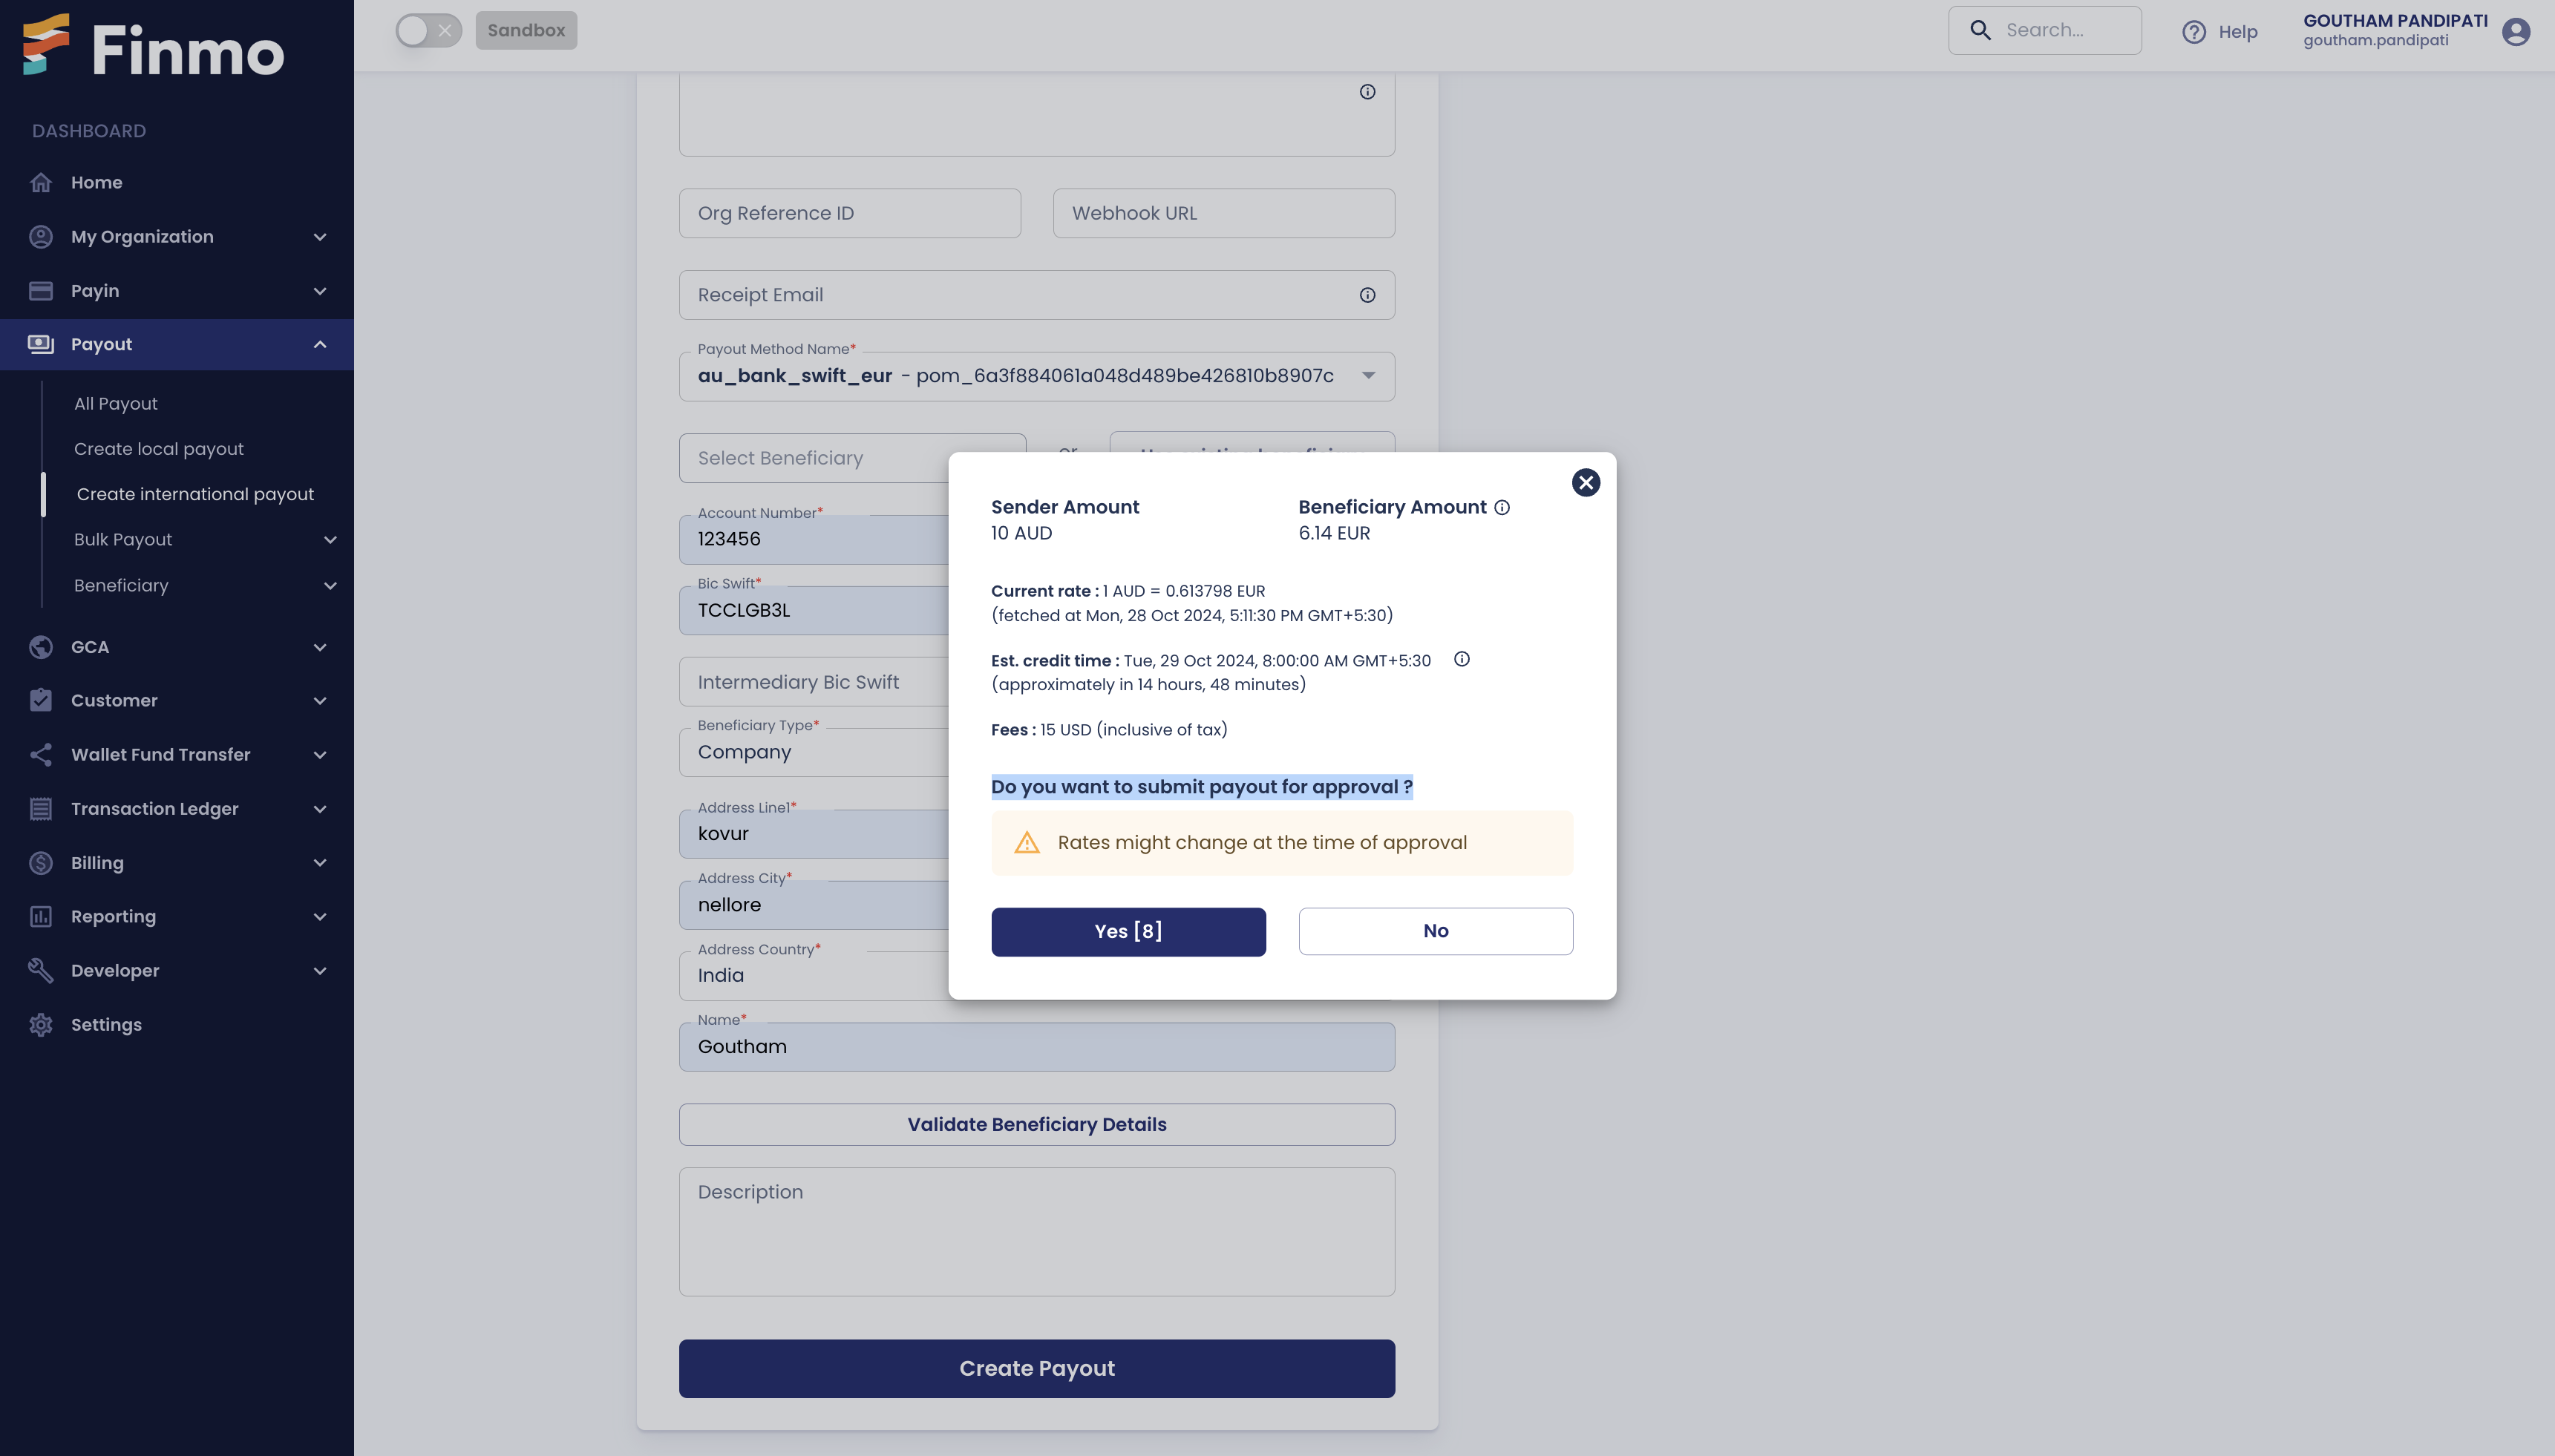Expand the My Organization menu section
2555x1456 pixels.
175,237
